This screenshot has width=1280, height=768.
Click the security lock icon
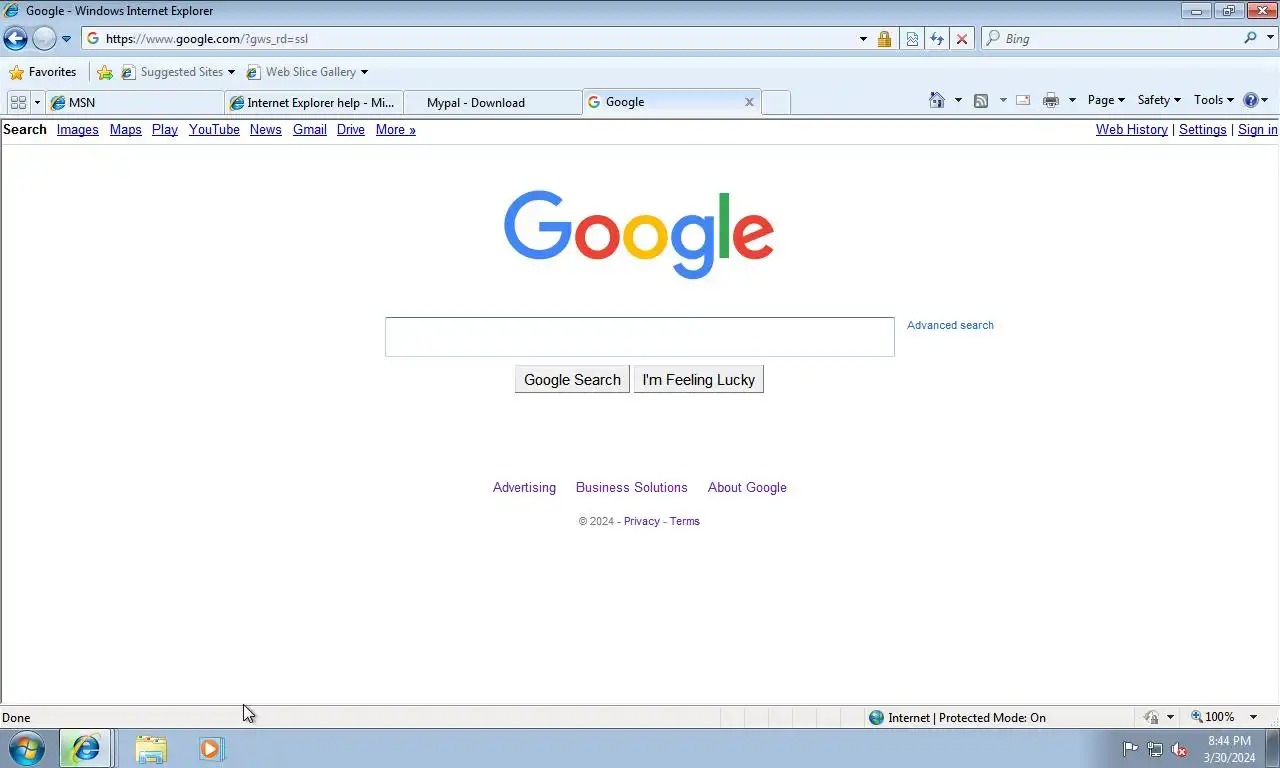coord(884,39)
